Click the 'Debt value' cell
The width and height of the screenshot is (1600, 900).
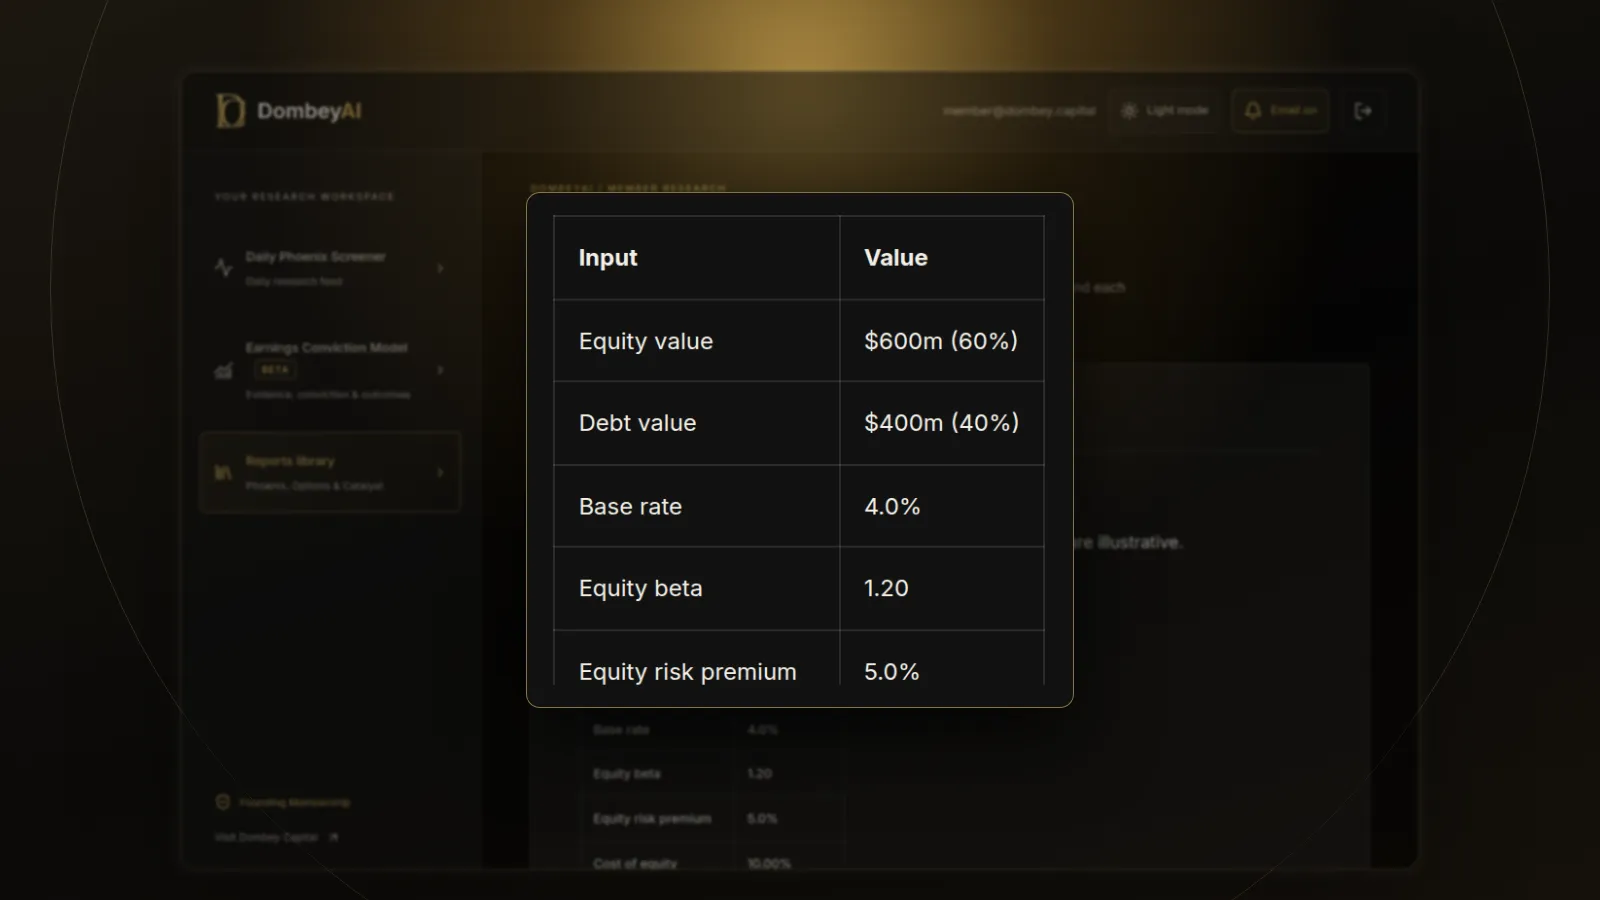tap(697, 423)
